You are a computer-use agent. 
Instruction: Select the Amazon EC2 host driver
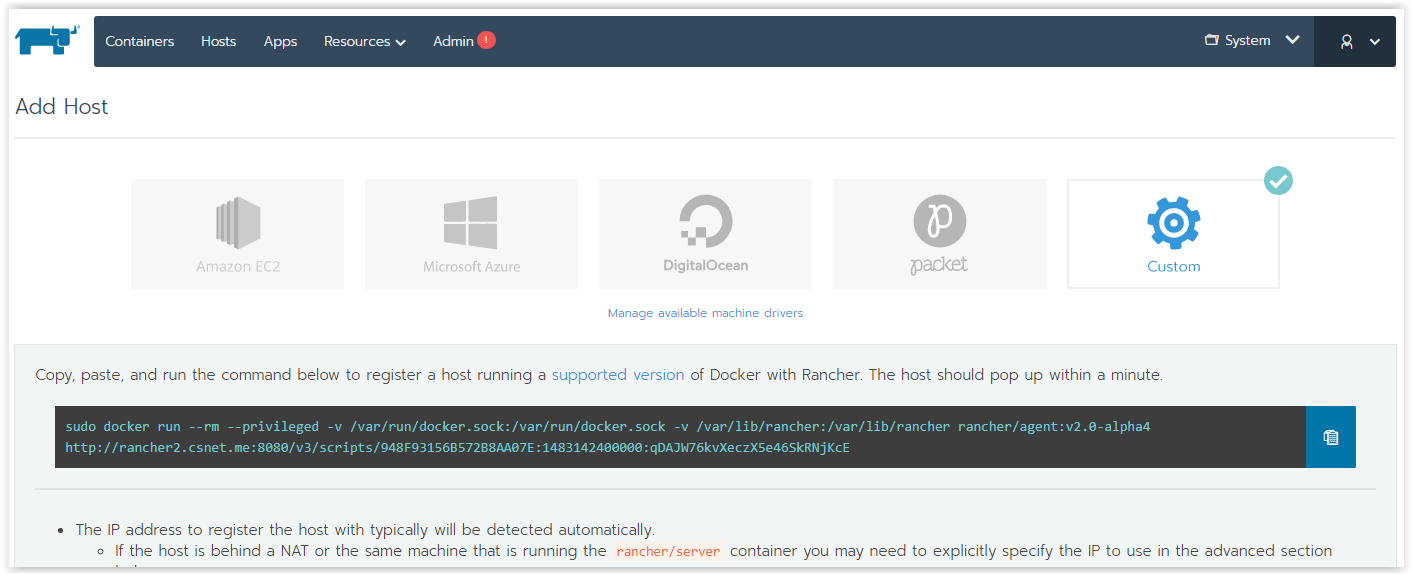click(237, 234)
